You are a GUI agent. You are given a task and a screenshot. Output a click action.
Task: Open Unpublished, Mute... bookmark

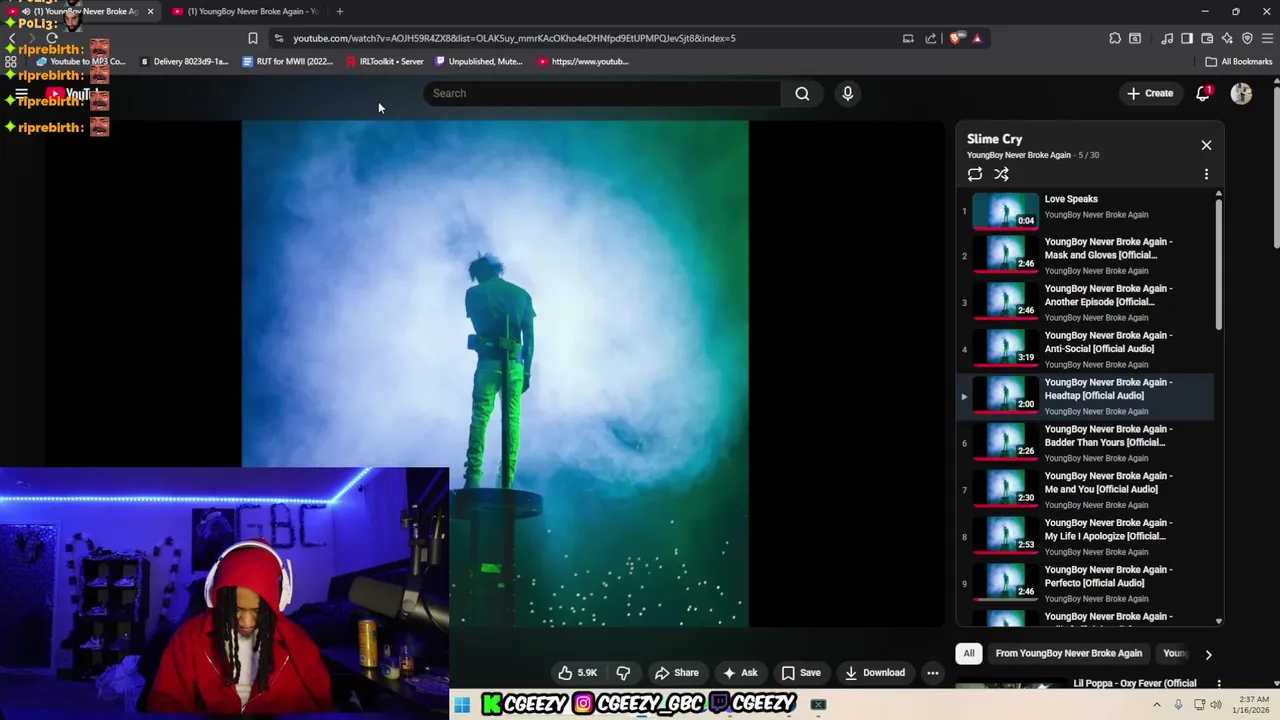click(478, 61)
